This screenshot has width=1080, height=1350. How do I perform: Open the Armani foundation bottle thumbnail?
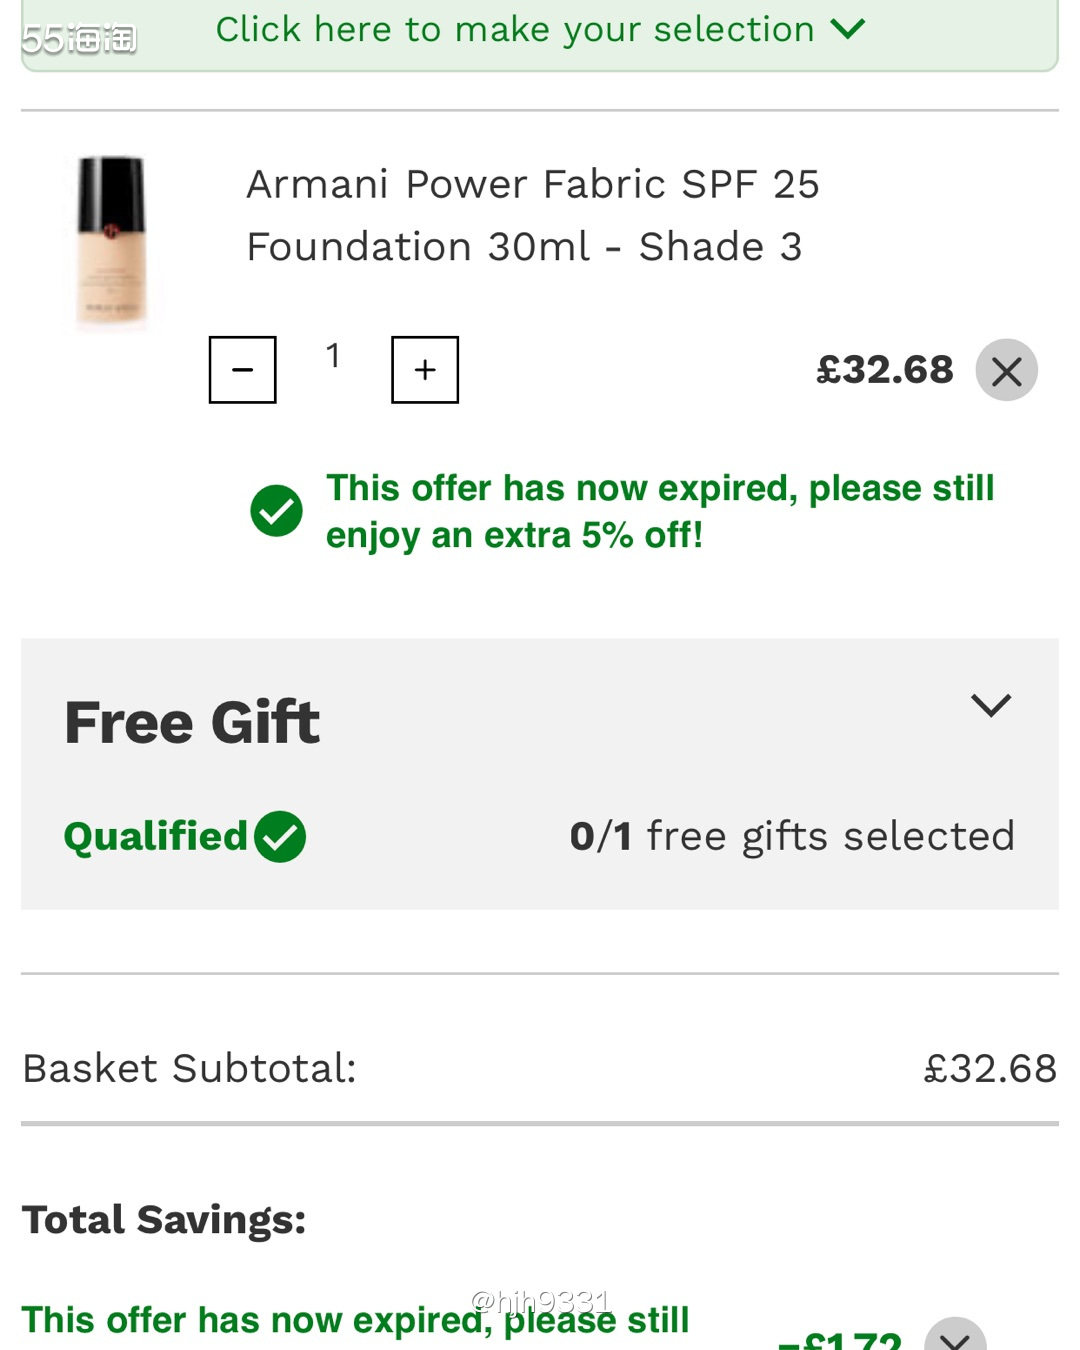pyautogui.click(x=112, y=241)
